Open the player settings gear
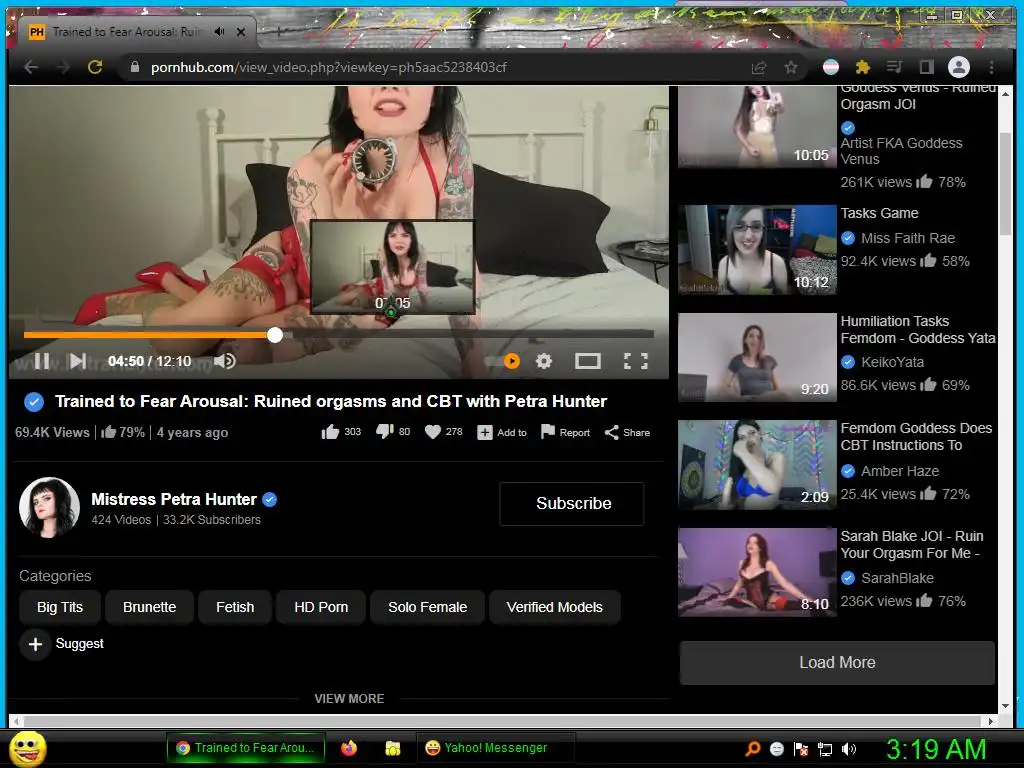Image resolution: width=1024 pixels, height=768 pixels. point(544,361)
